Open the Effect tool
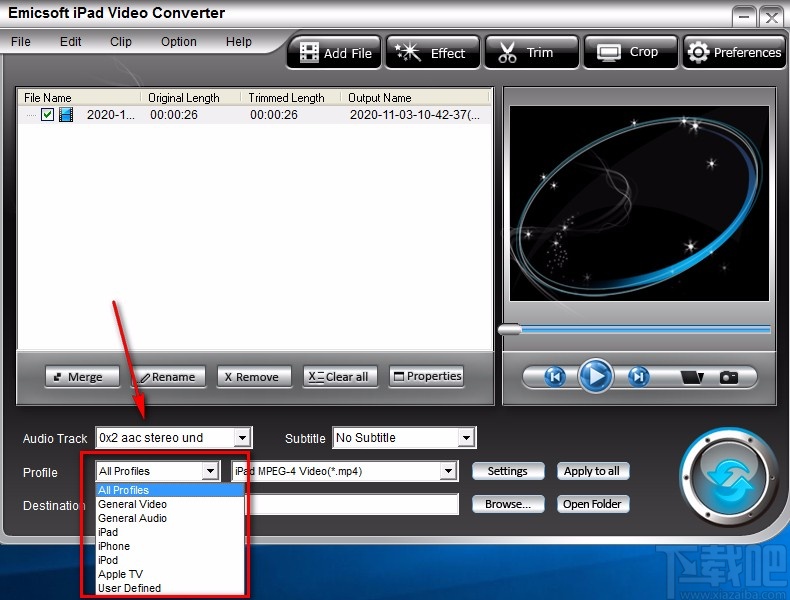790x600 pixels. [x=433, y=52]
